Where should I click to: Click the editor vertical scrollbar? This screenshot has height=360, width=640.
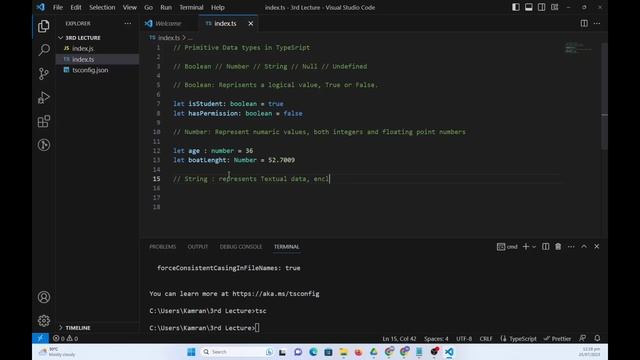point(604,95)
